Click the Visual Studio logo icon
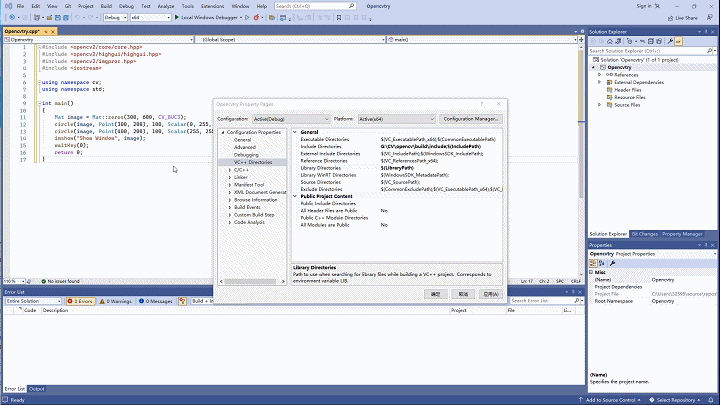Screen dimensions: 720x405 click(8, 6)
